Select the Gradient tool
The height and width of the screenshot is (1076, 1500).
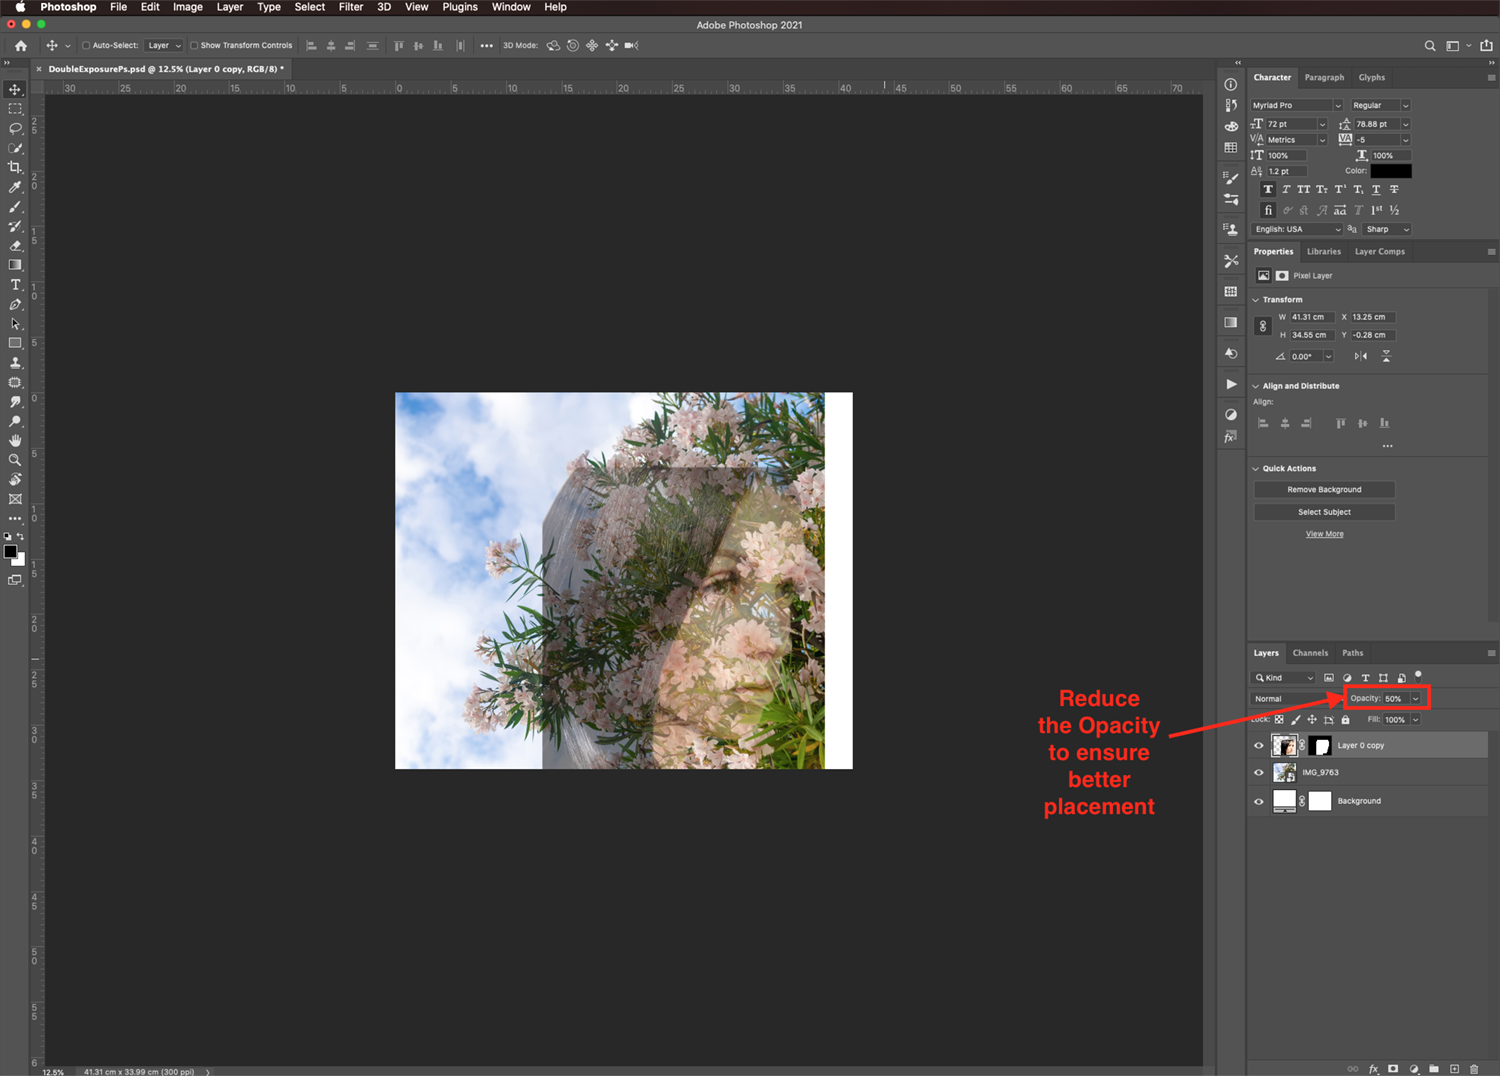tap(15, 265)
